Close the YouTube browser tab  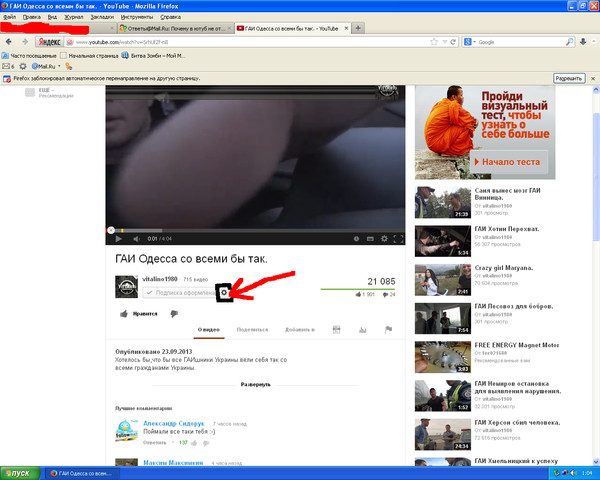[346, 28]
